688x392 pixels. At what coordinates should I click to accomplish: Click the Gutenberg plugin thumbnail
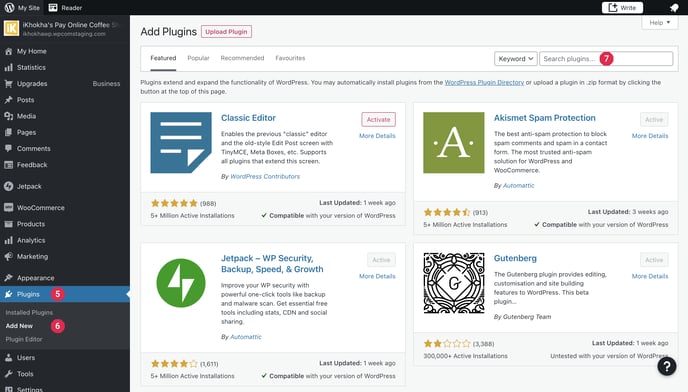click(454, 283)
